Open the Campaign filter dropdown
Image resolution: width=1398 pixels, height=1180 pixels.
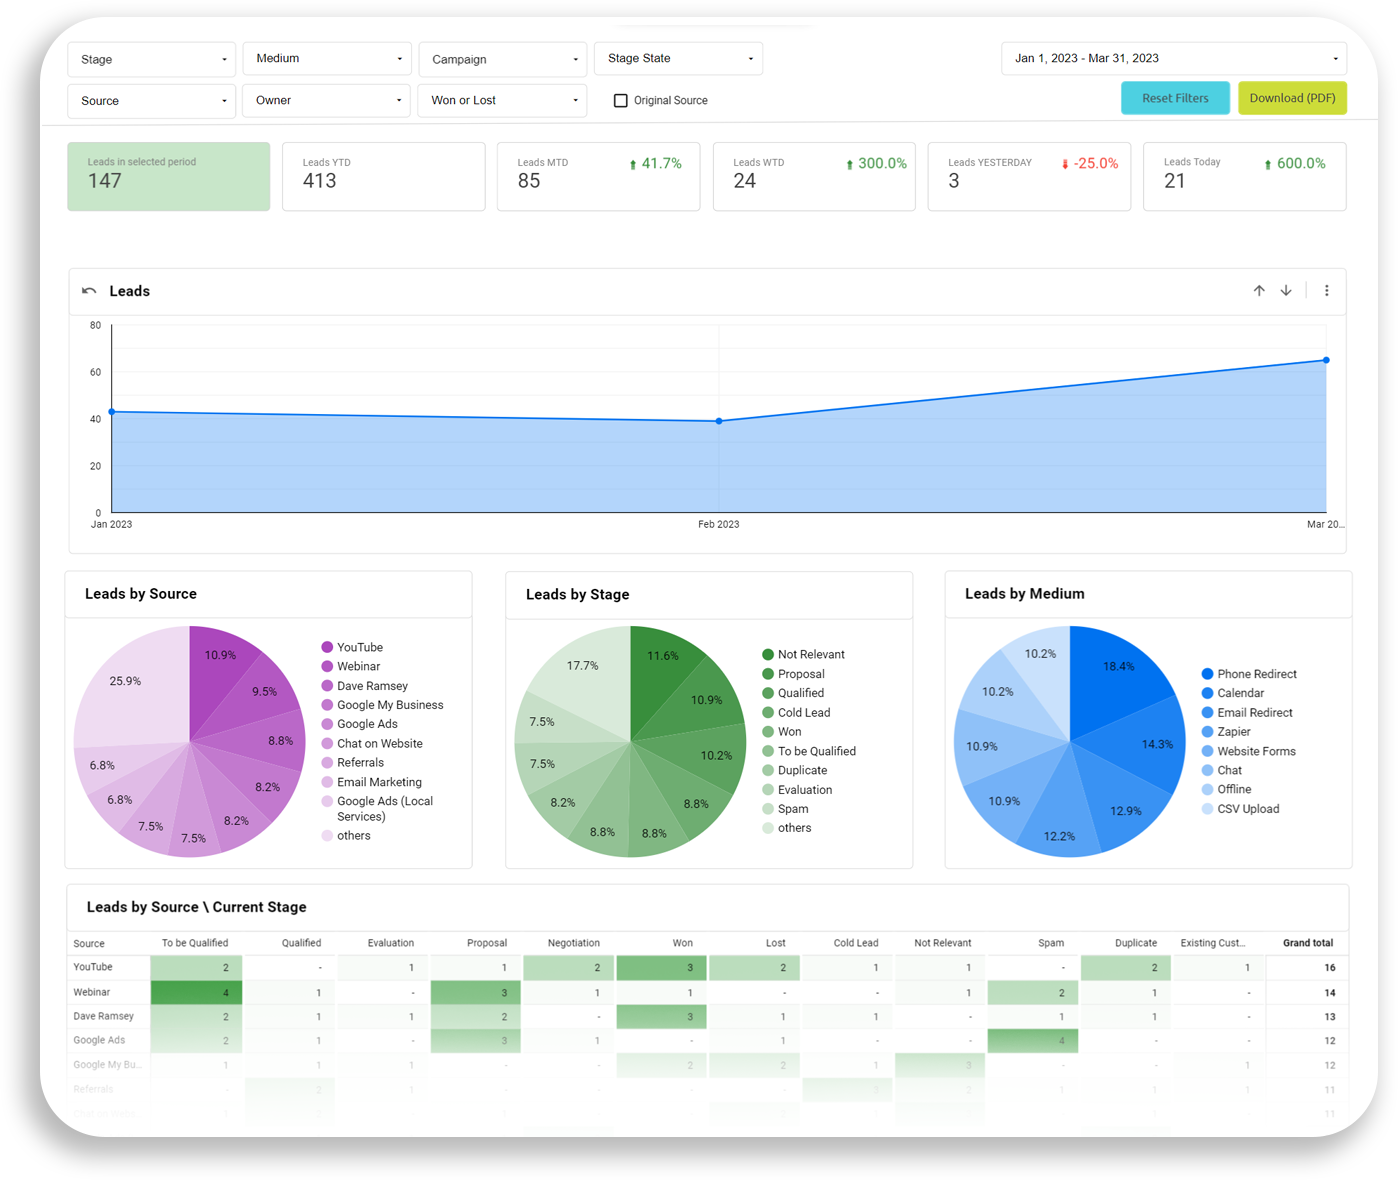tap(502, 59)
